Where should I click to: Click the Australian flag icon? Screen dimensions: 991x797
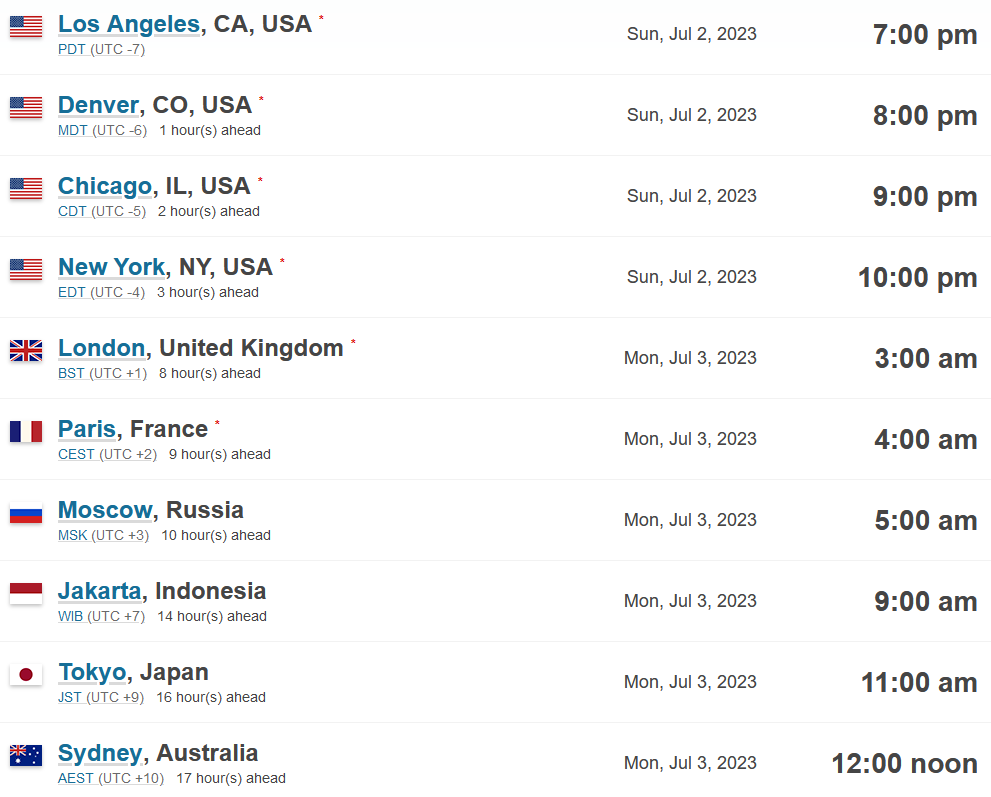coord(26,755)
